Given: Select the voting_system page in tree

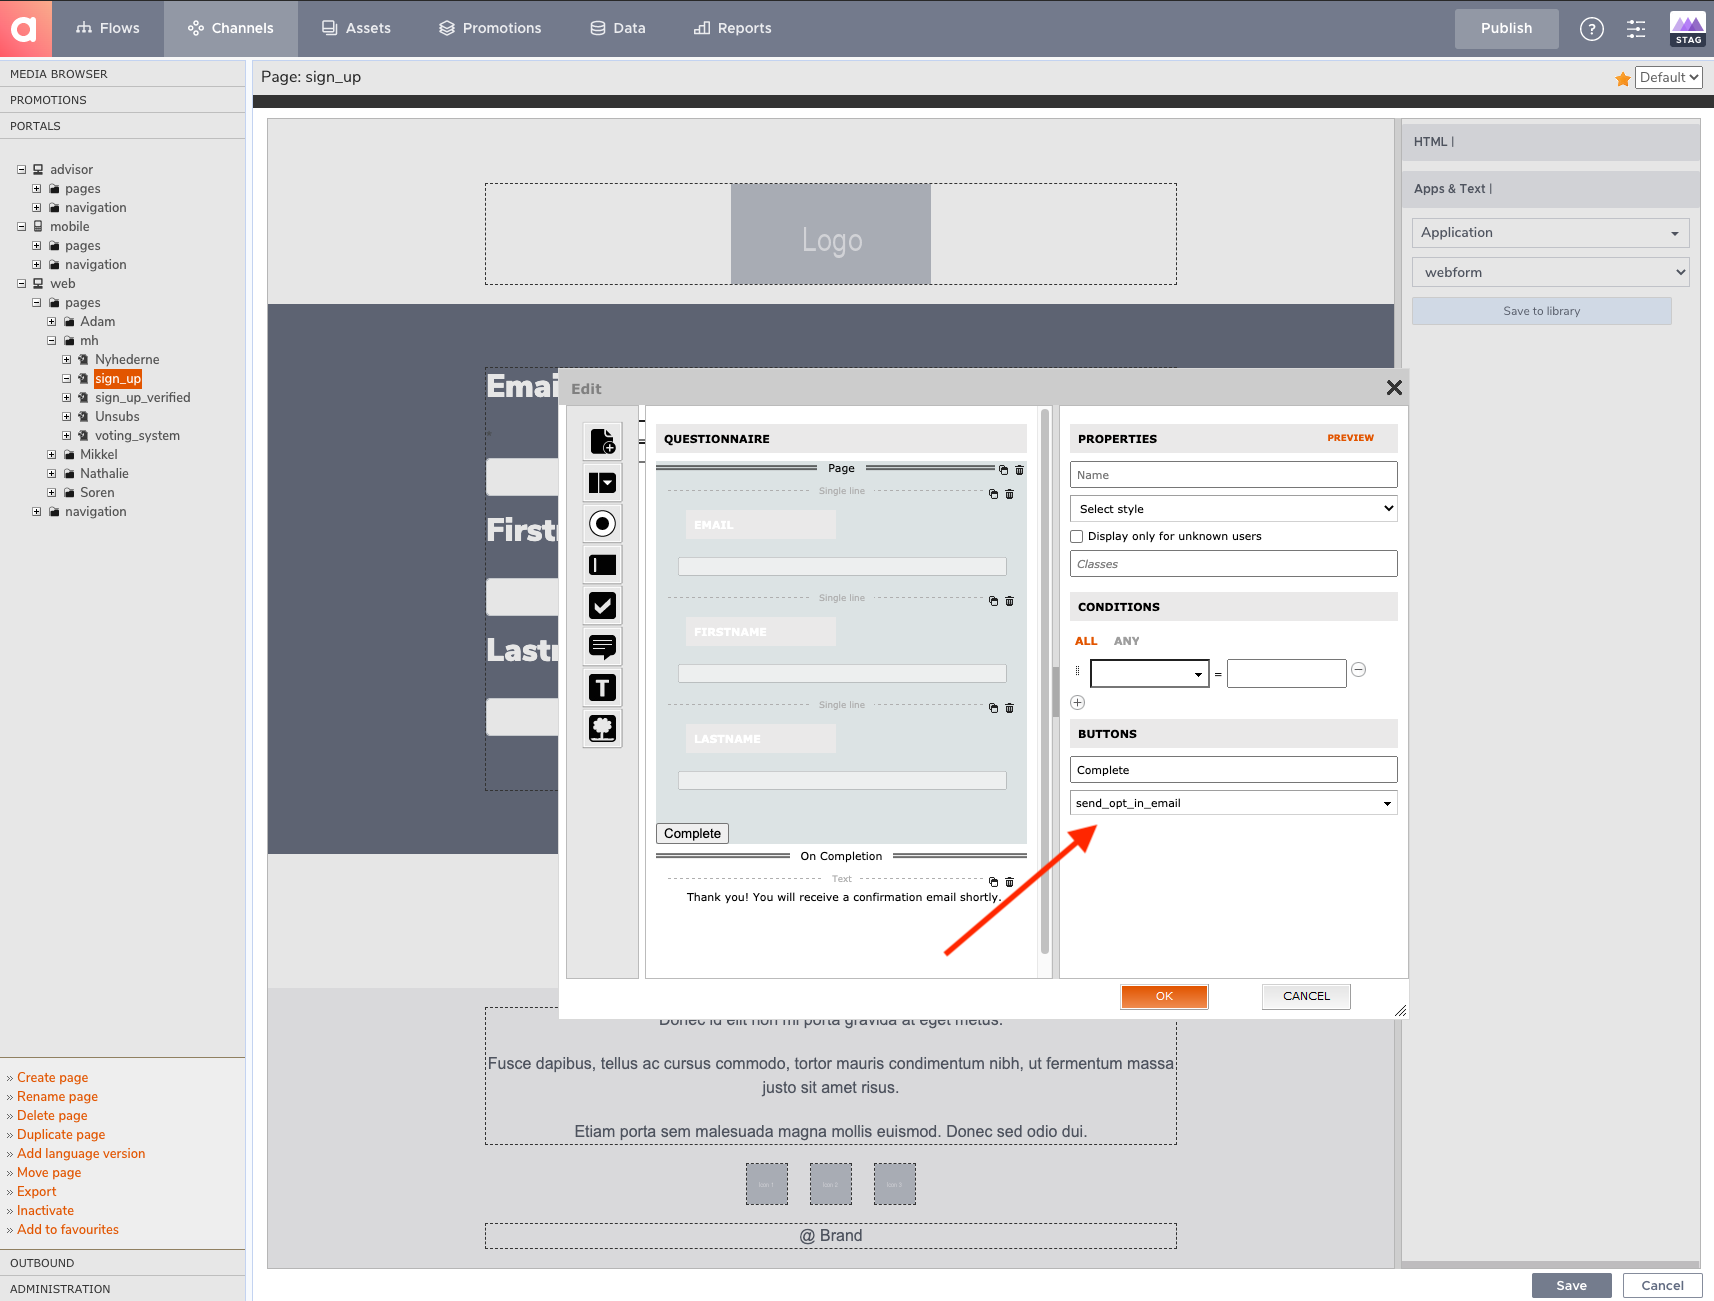Looking at the screenshot, I should [137, 436].
